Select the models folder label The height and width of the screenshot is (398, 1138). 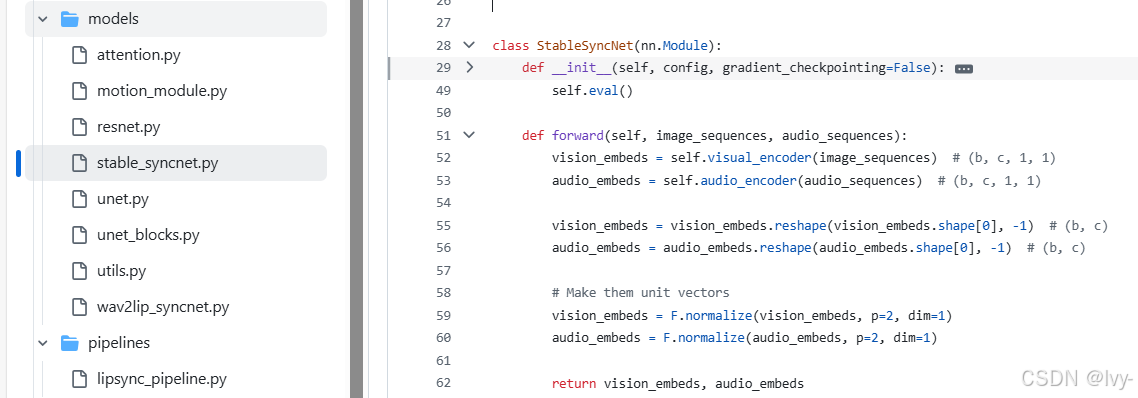click(x=113, y=20)
